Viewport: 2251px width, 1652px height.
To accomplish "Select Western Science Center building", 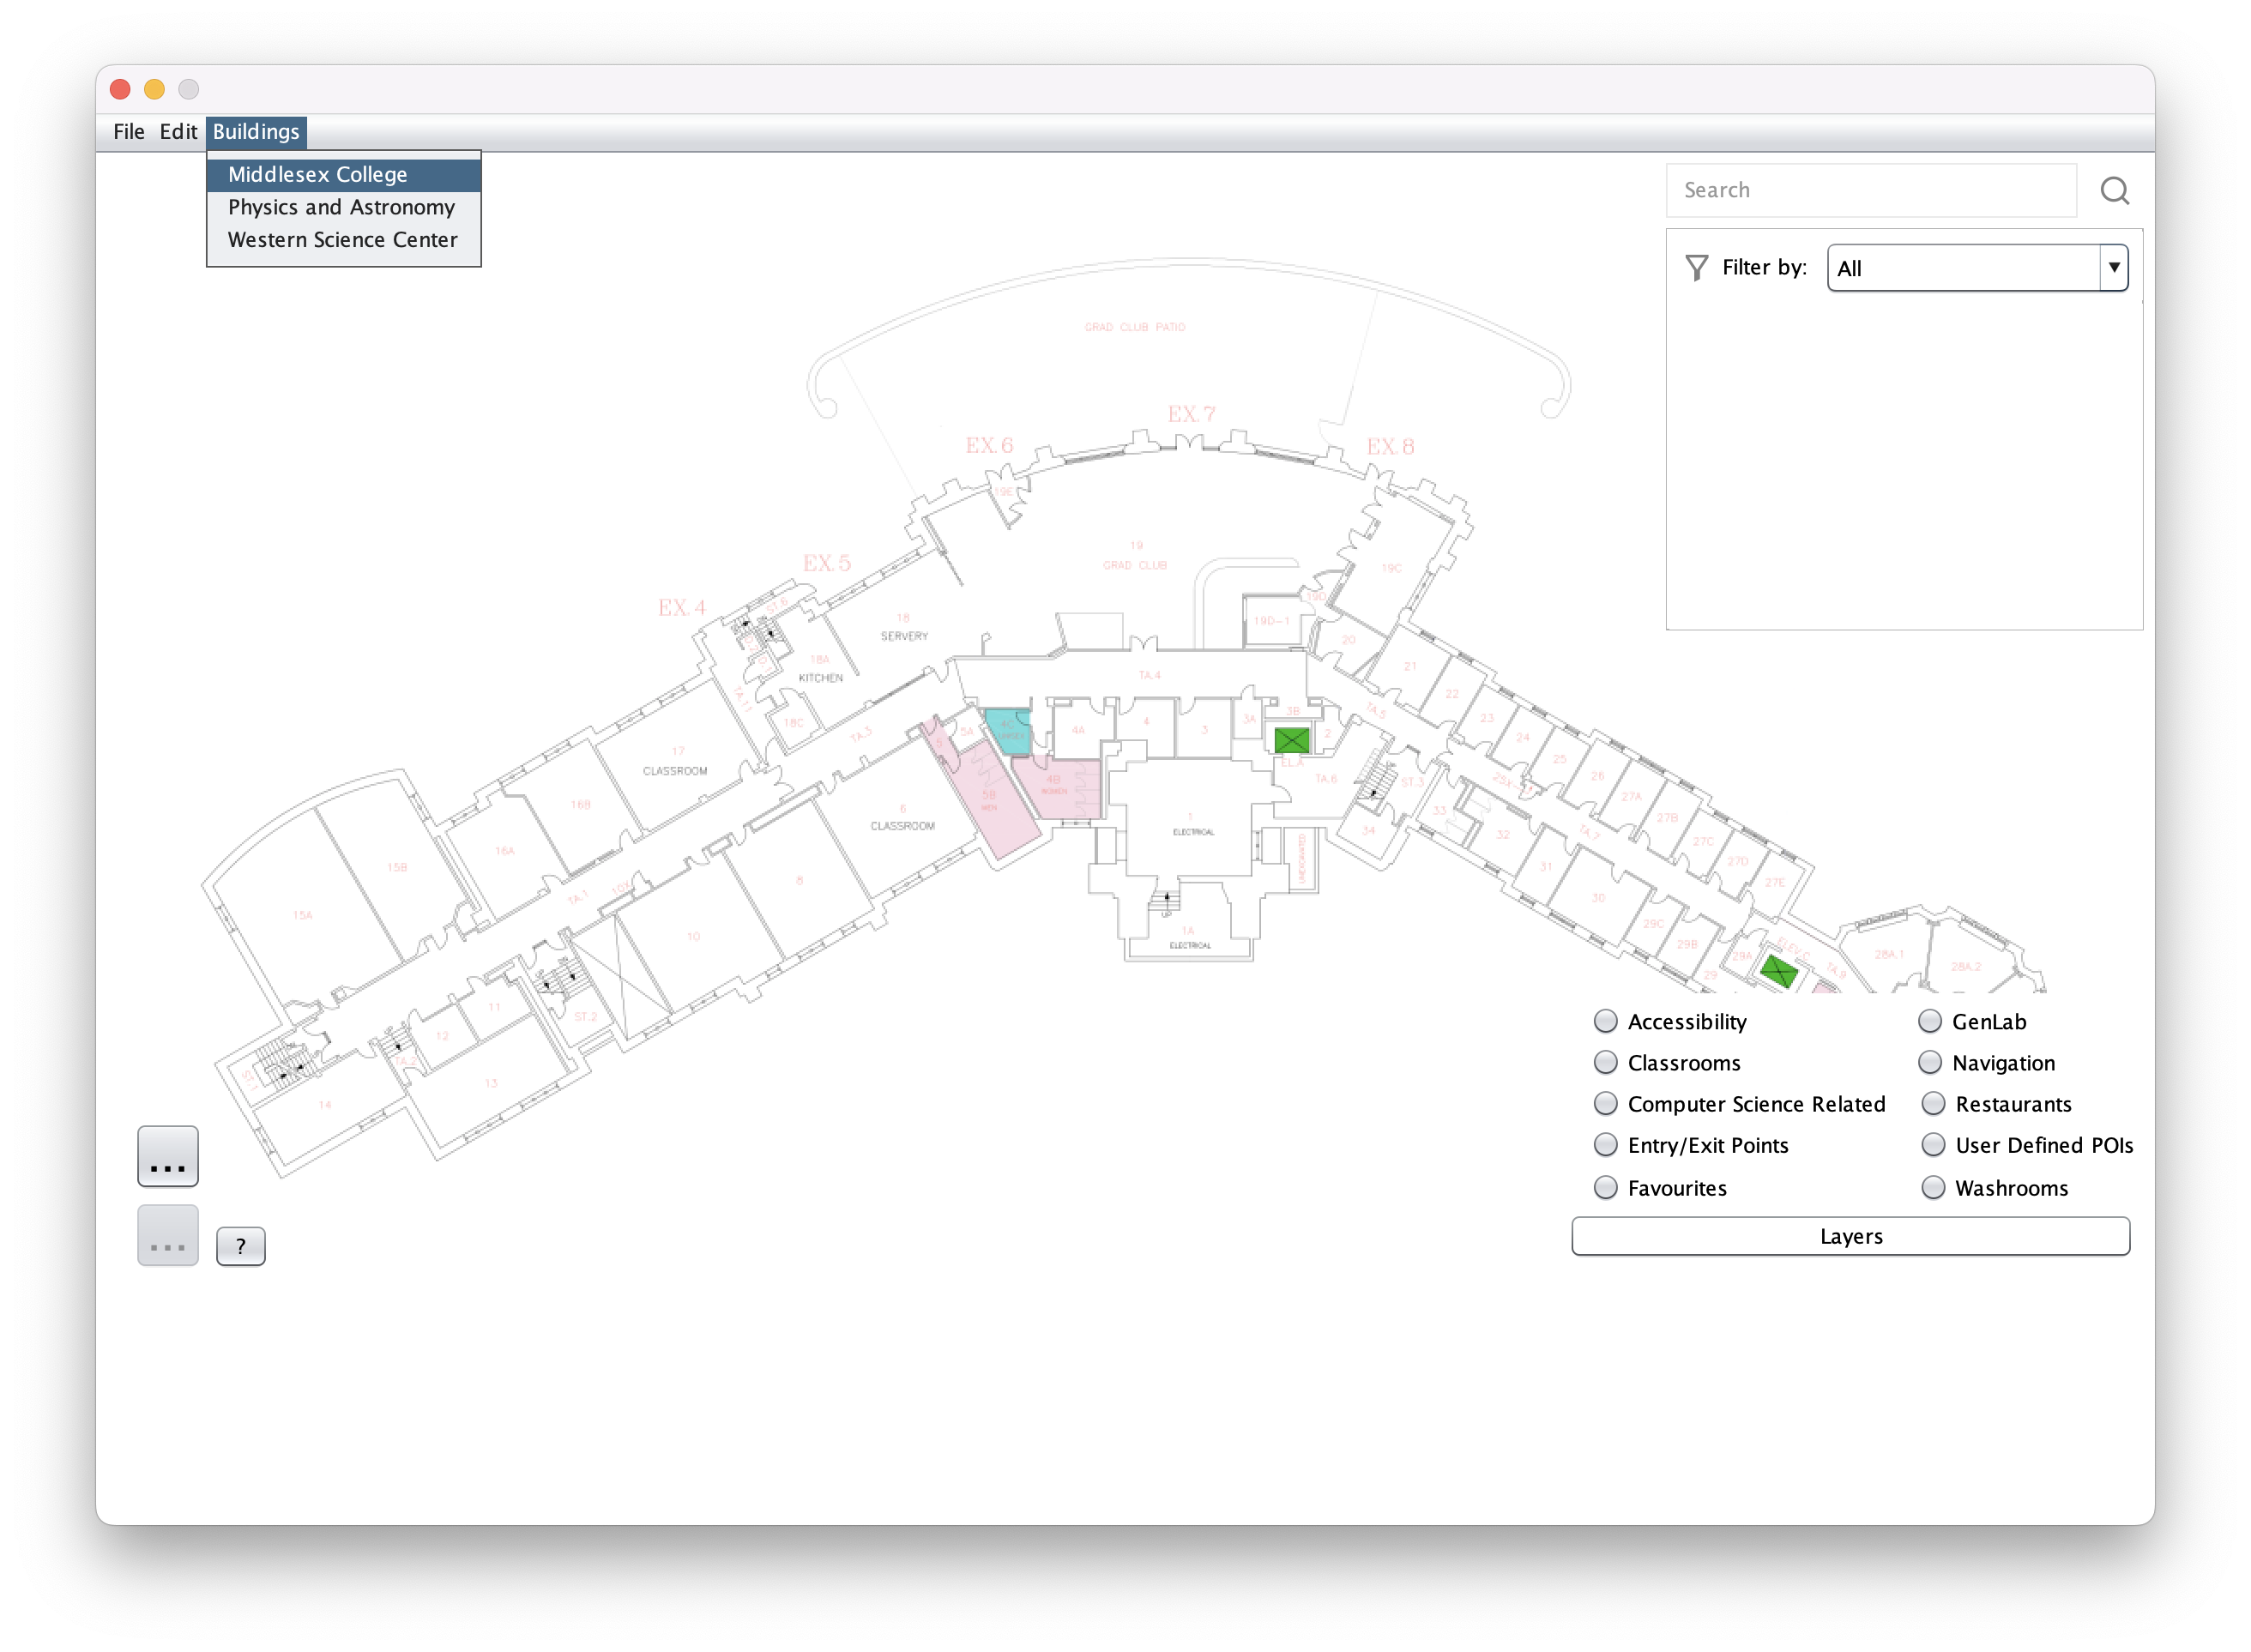I will (x=342, y=240).
